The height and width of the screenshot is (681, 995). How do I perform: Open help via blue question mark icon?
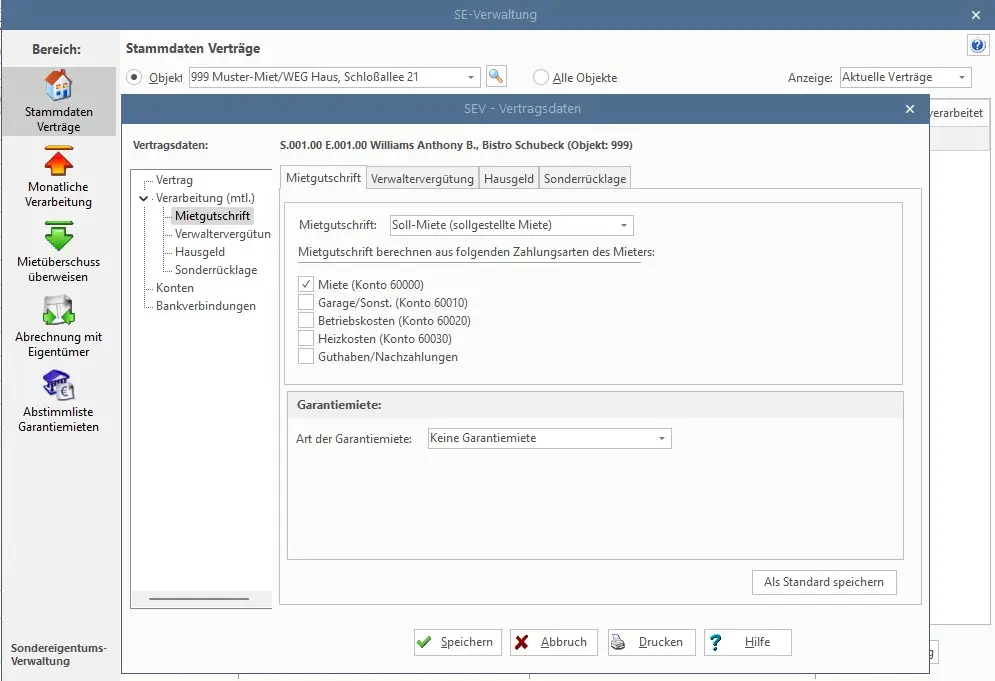click(x=978, y=46)
